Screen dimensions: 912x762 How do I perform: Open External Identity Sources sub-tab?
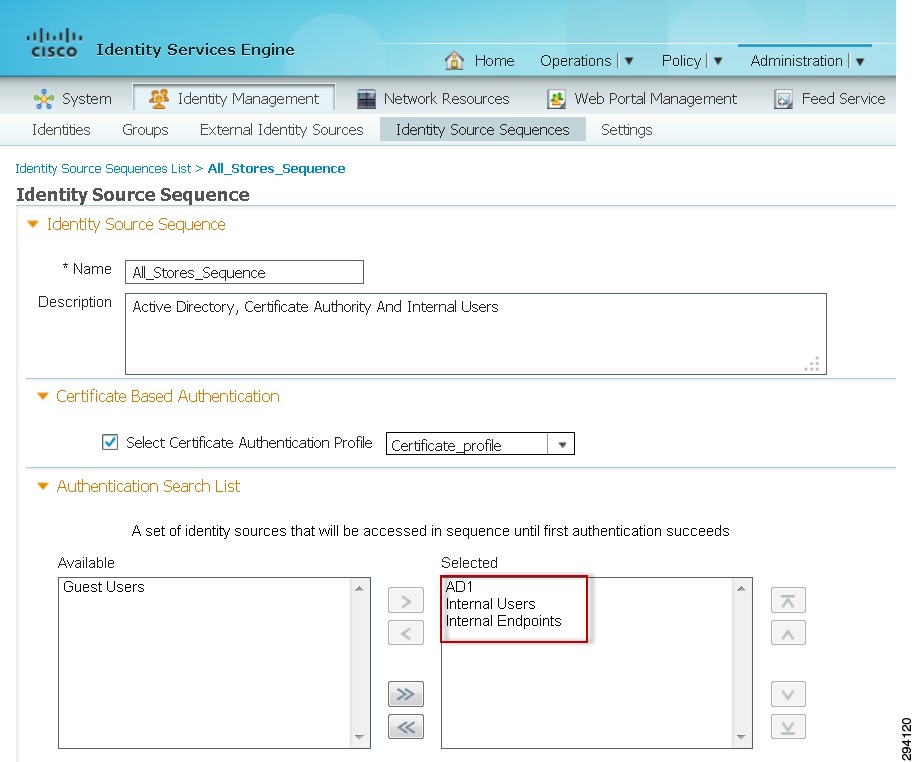pyautogui.click(x=282, y=130)
